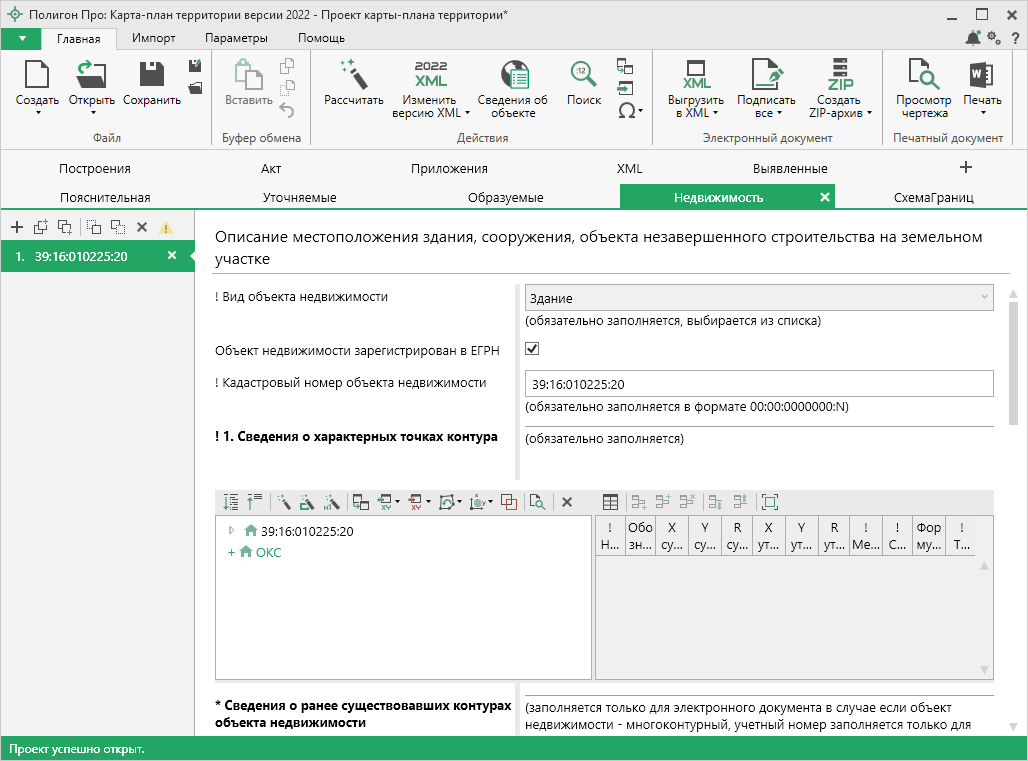Image resolution: width=1028 pixels, height=761 pixels.
Task: Expand the 39:16:010225:20 tree node
Action: (x=233, y=531)
